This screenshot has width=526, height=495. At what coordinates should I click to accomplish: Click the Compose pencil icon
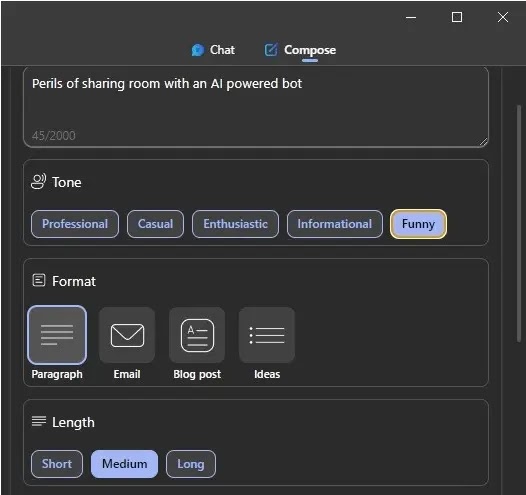click(271, 50)
